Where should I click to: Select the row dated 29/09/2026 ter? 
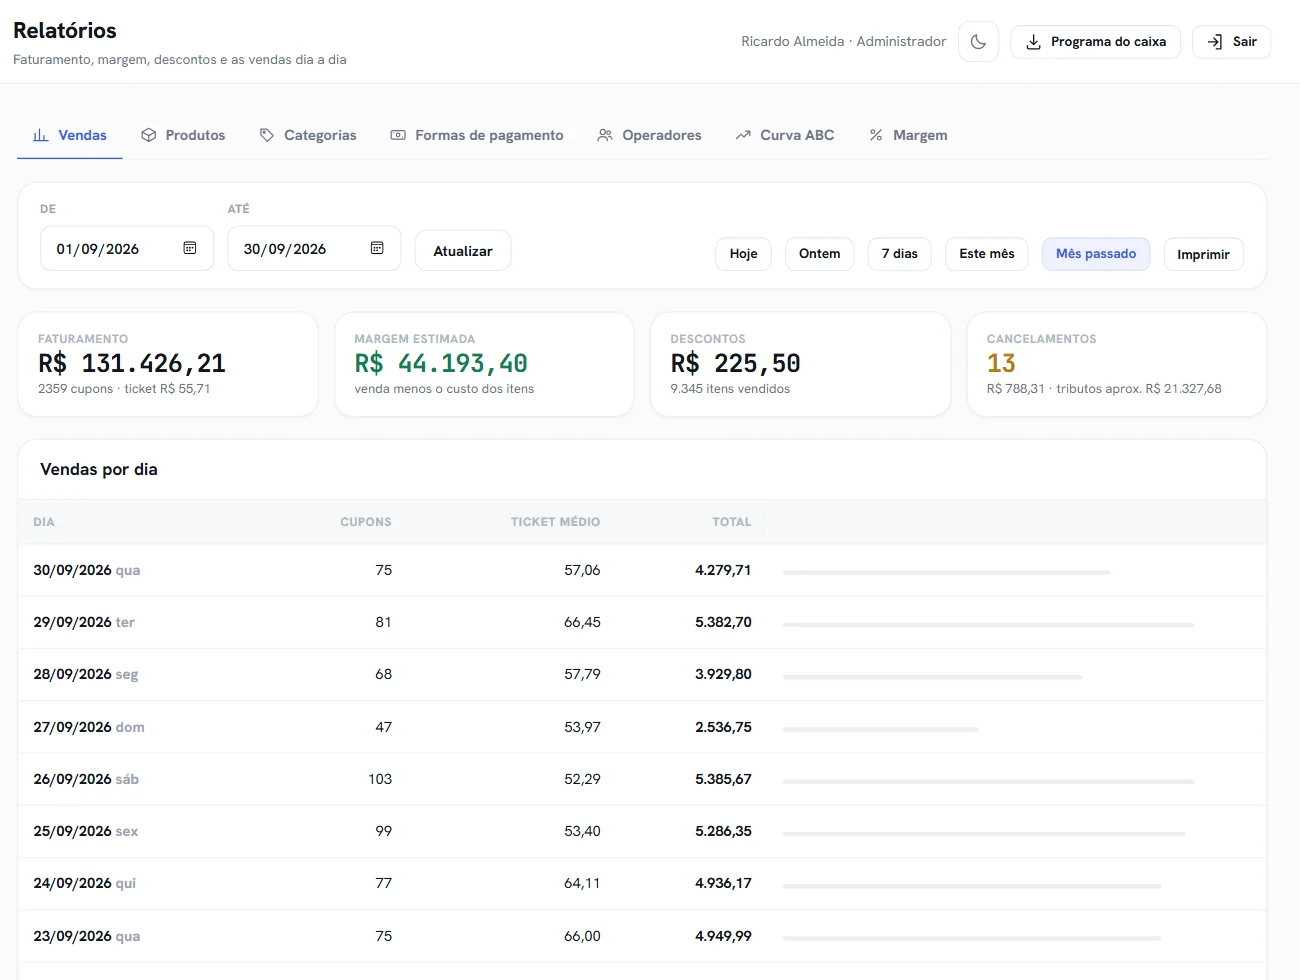click(642, 622)
